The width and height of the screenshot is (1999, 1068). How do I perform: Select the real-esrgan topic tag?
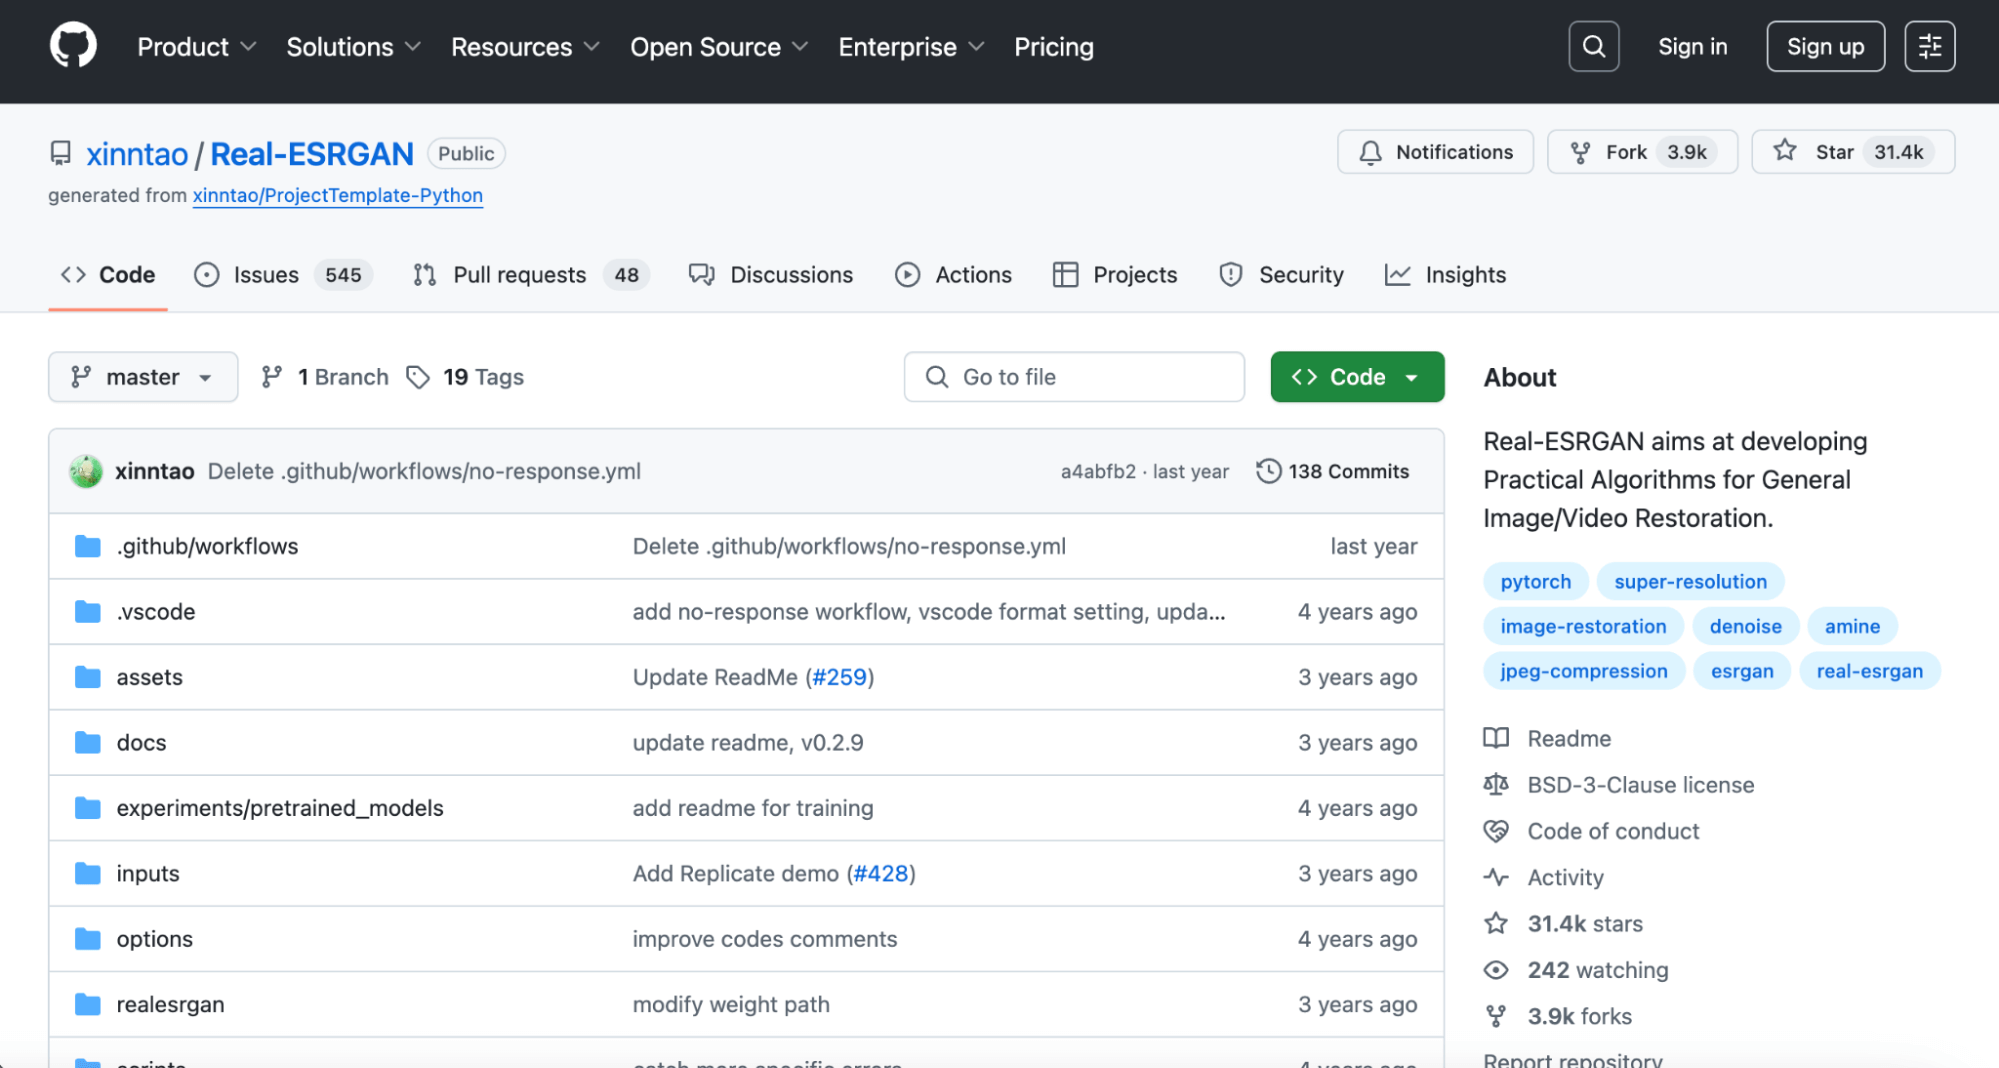(x=1869, y=672)
